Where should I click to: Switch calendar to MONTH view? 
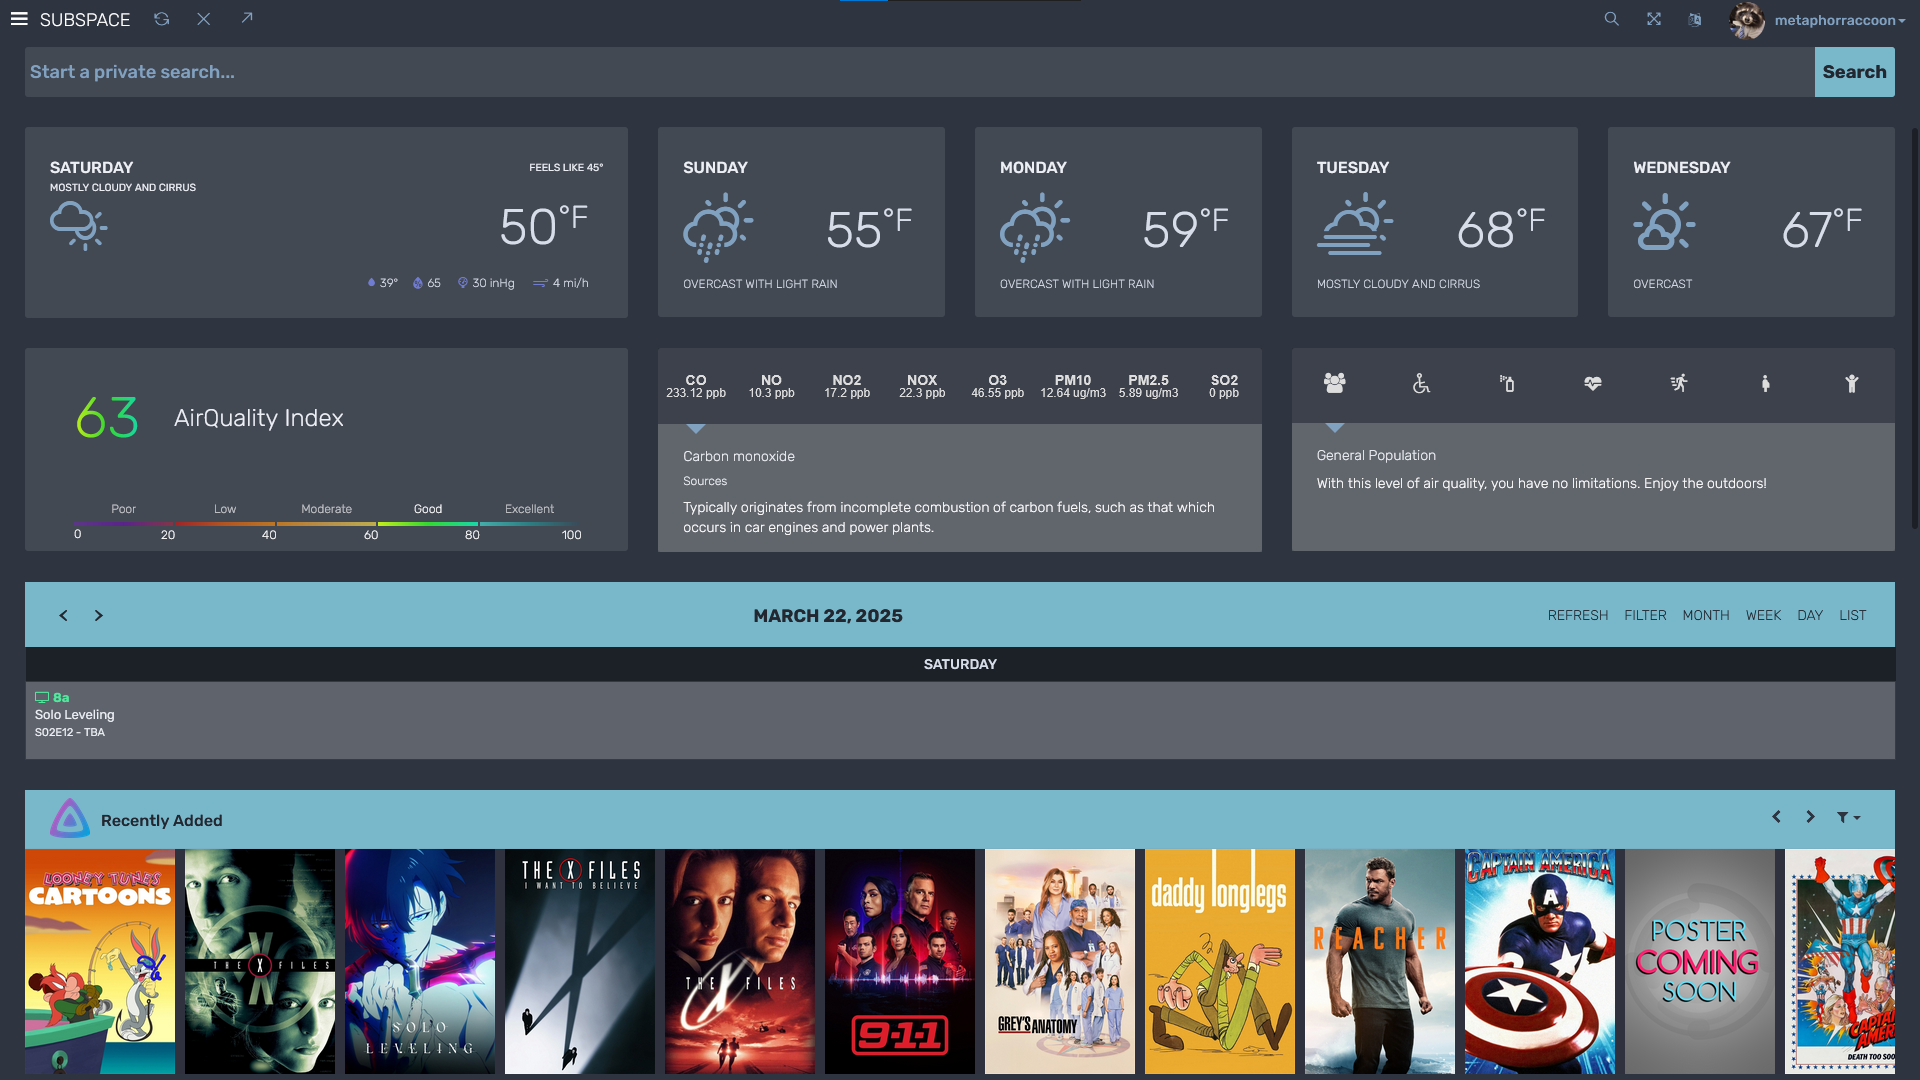tap(1705, 616)
